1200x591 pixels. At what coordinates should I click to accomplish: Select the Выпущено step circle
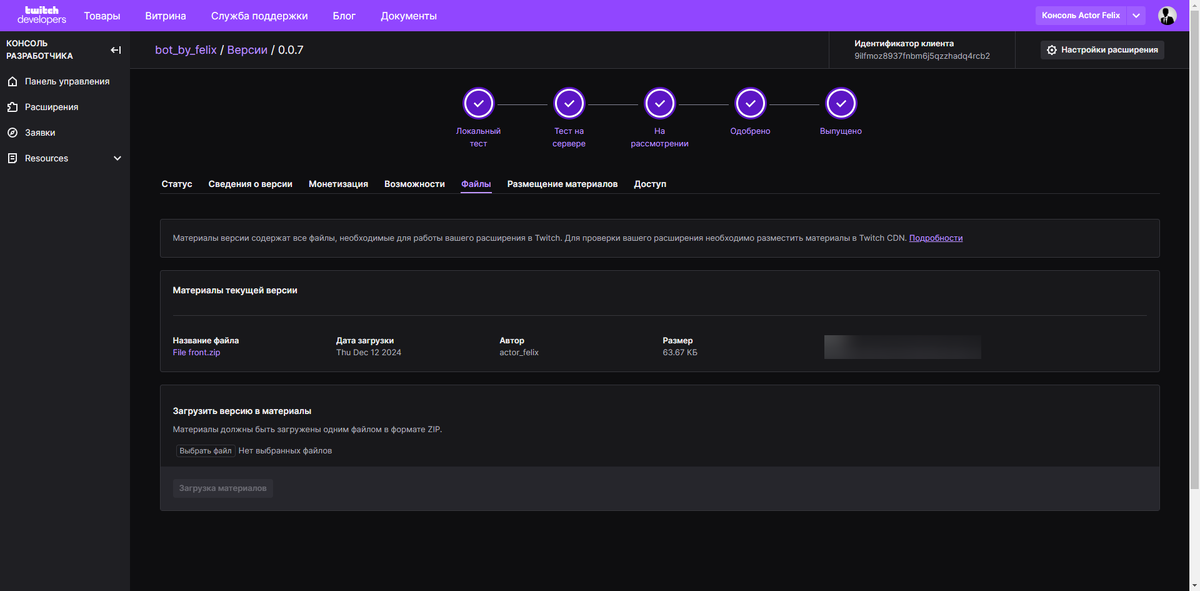pyautogui.click(x=841, y=103)
